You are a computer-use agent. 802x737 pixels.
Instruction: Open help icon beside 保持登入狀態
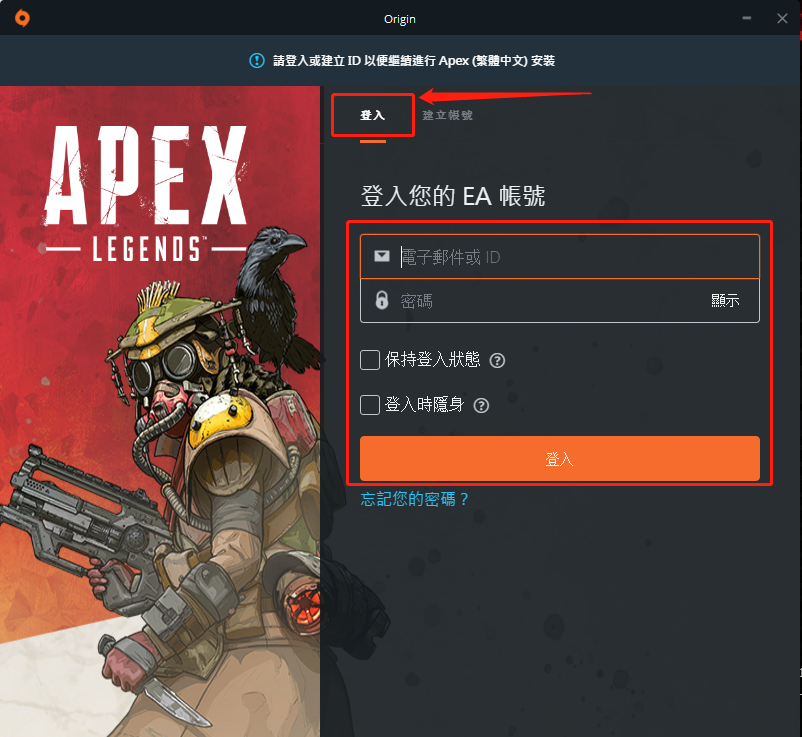coord(497,361)
